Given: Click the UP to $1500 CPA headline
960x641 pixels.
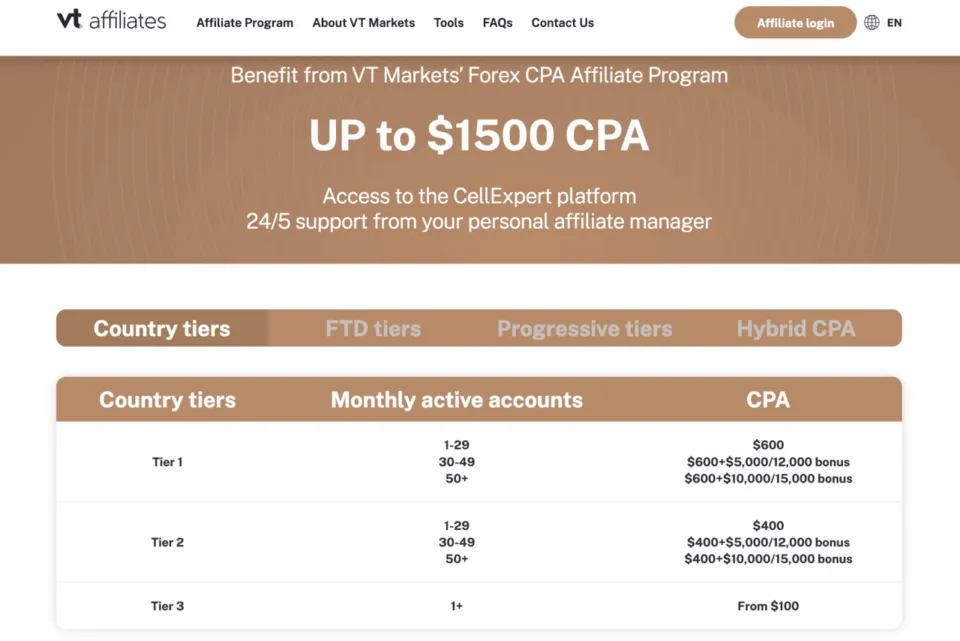Looking at the screenshot, I should click(x=480, y=135).
